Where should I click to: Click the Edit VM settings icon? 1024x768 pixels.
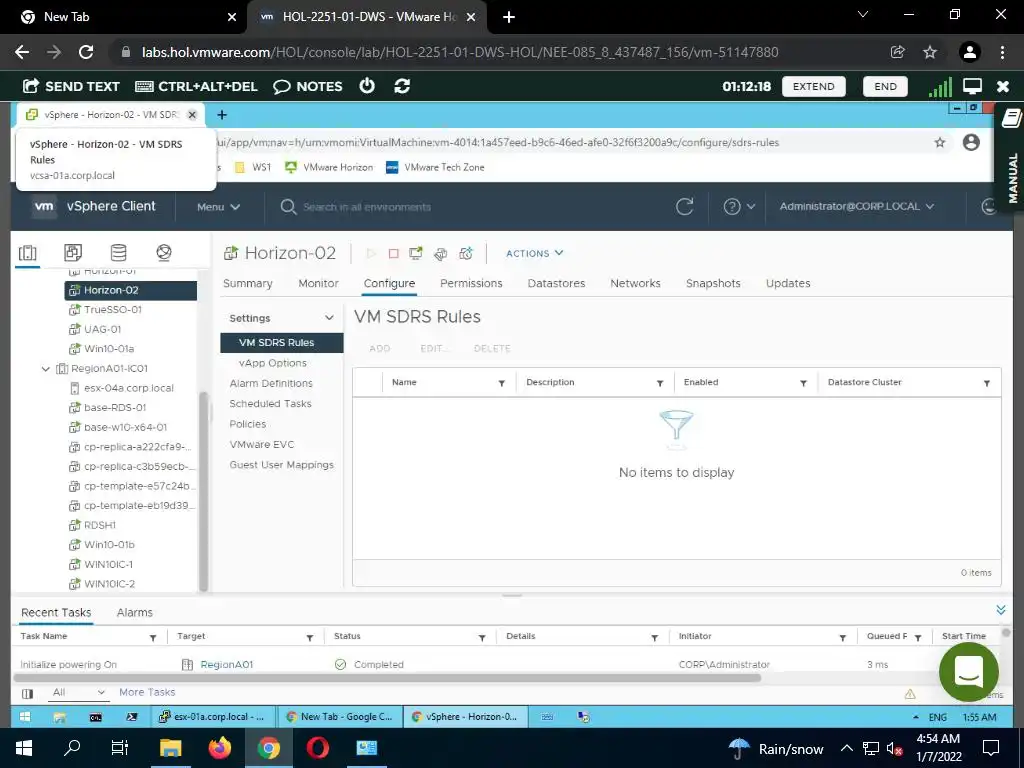(x=441, y=253)
